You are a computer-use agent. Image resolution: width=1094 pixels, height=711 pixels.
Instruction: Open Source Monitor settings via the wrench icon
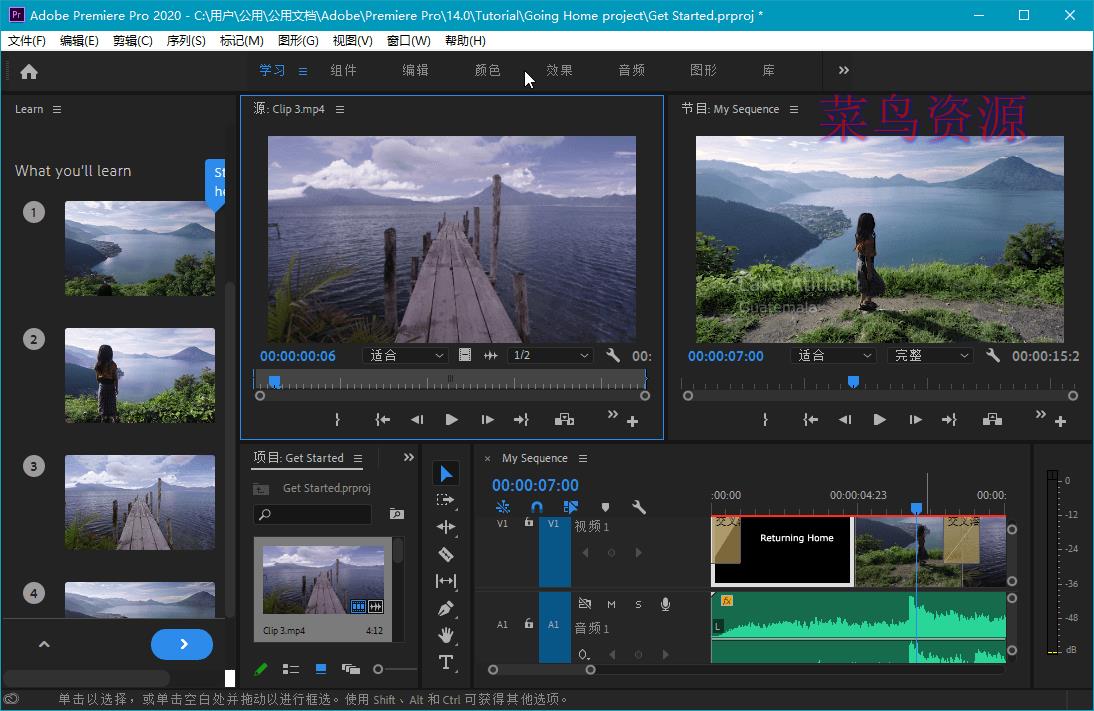click(613, 355)
